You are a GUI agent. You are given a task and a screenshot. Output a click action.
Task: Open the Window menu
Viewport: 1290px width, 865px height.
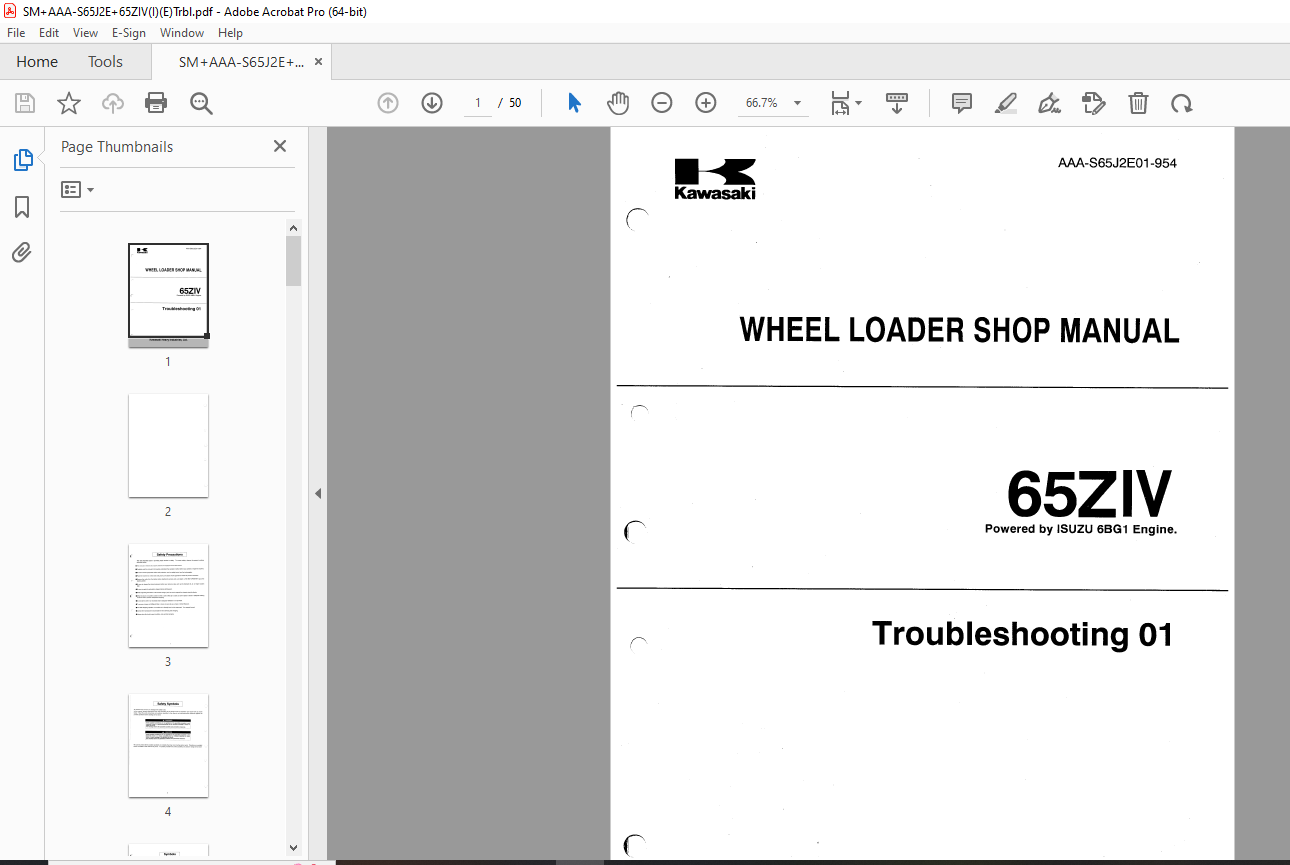[182, 33]
